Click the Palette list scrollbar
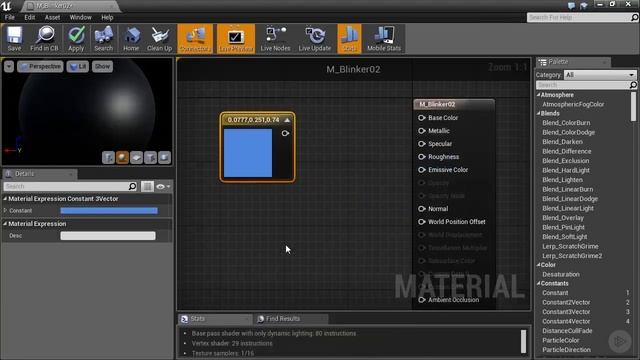Screen dimensions: 640x360 [633, 107]
